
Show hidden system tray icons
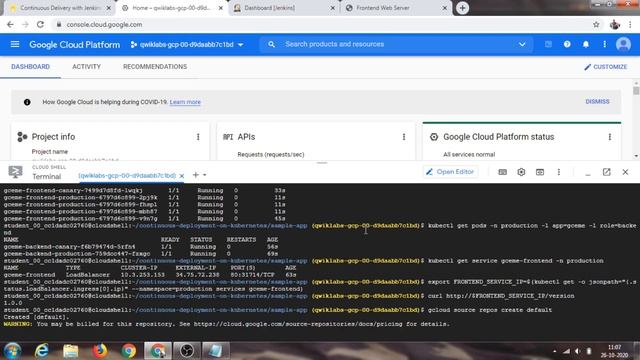555,351
